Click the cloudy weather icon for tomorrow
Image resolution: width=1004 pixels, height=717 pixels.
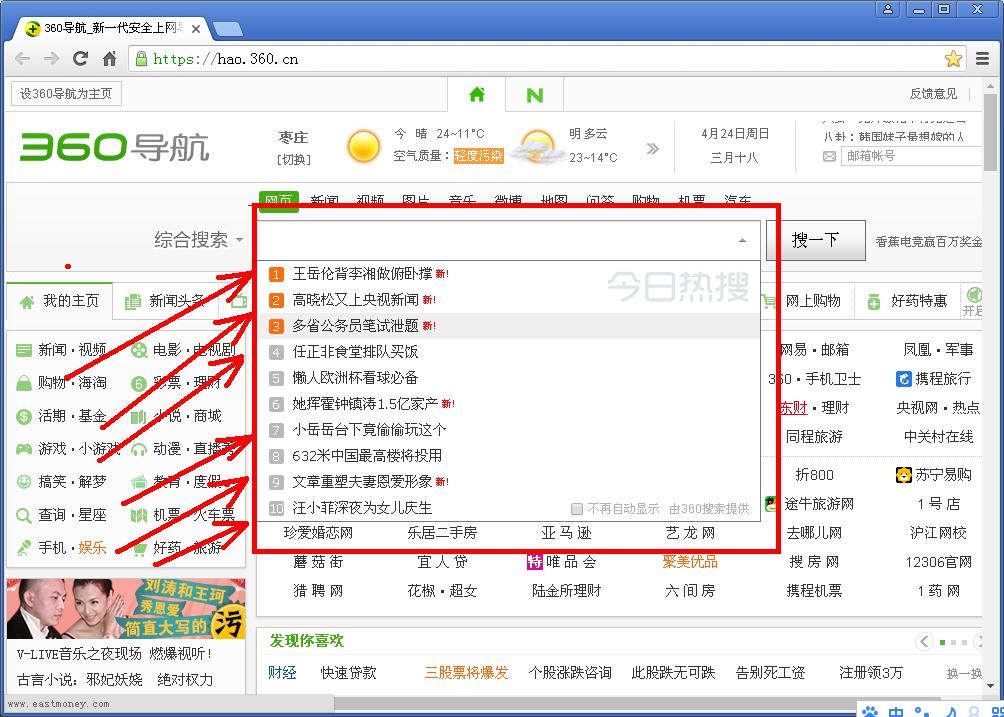(x=538, y=147)
